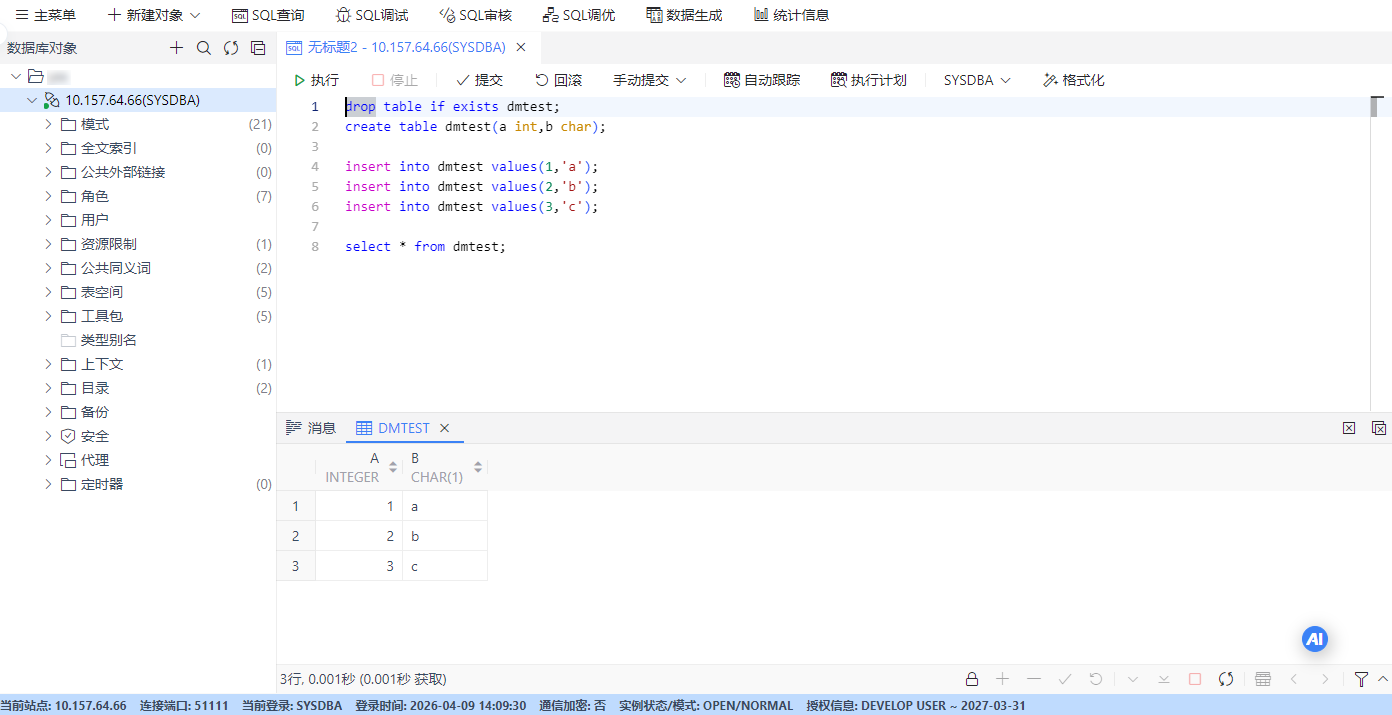Select the 备份 tree item
The image size is (1392, 715).
click(138, 412)
